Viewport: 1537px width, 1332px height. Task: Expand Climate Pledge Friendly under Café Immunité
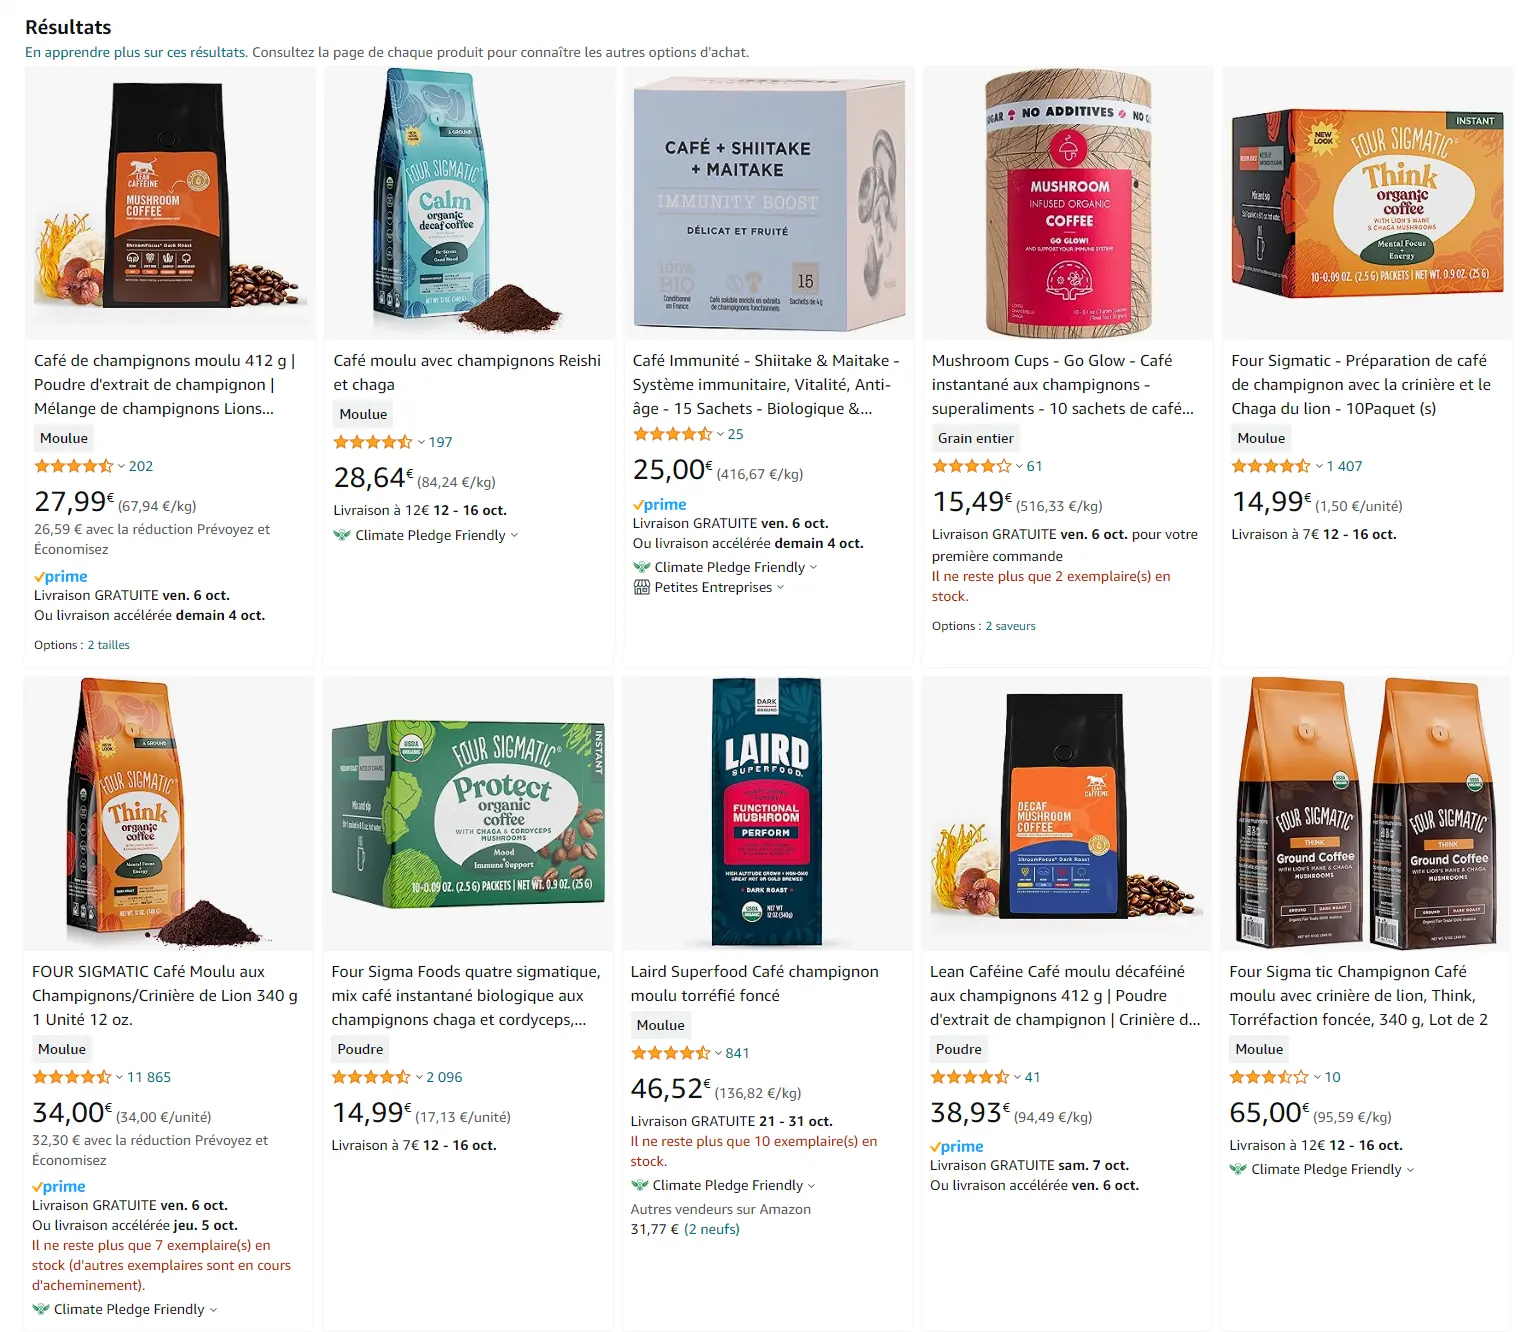pos(813,567)
